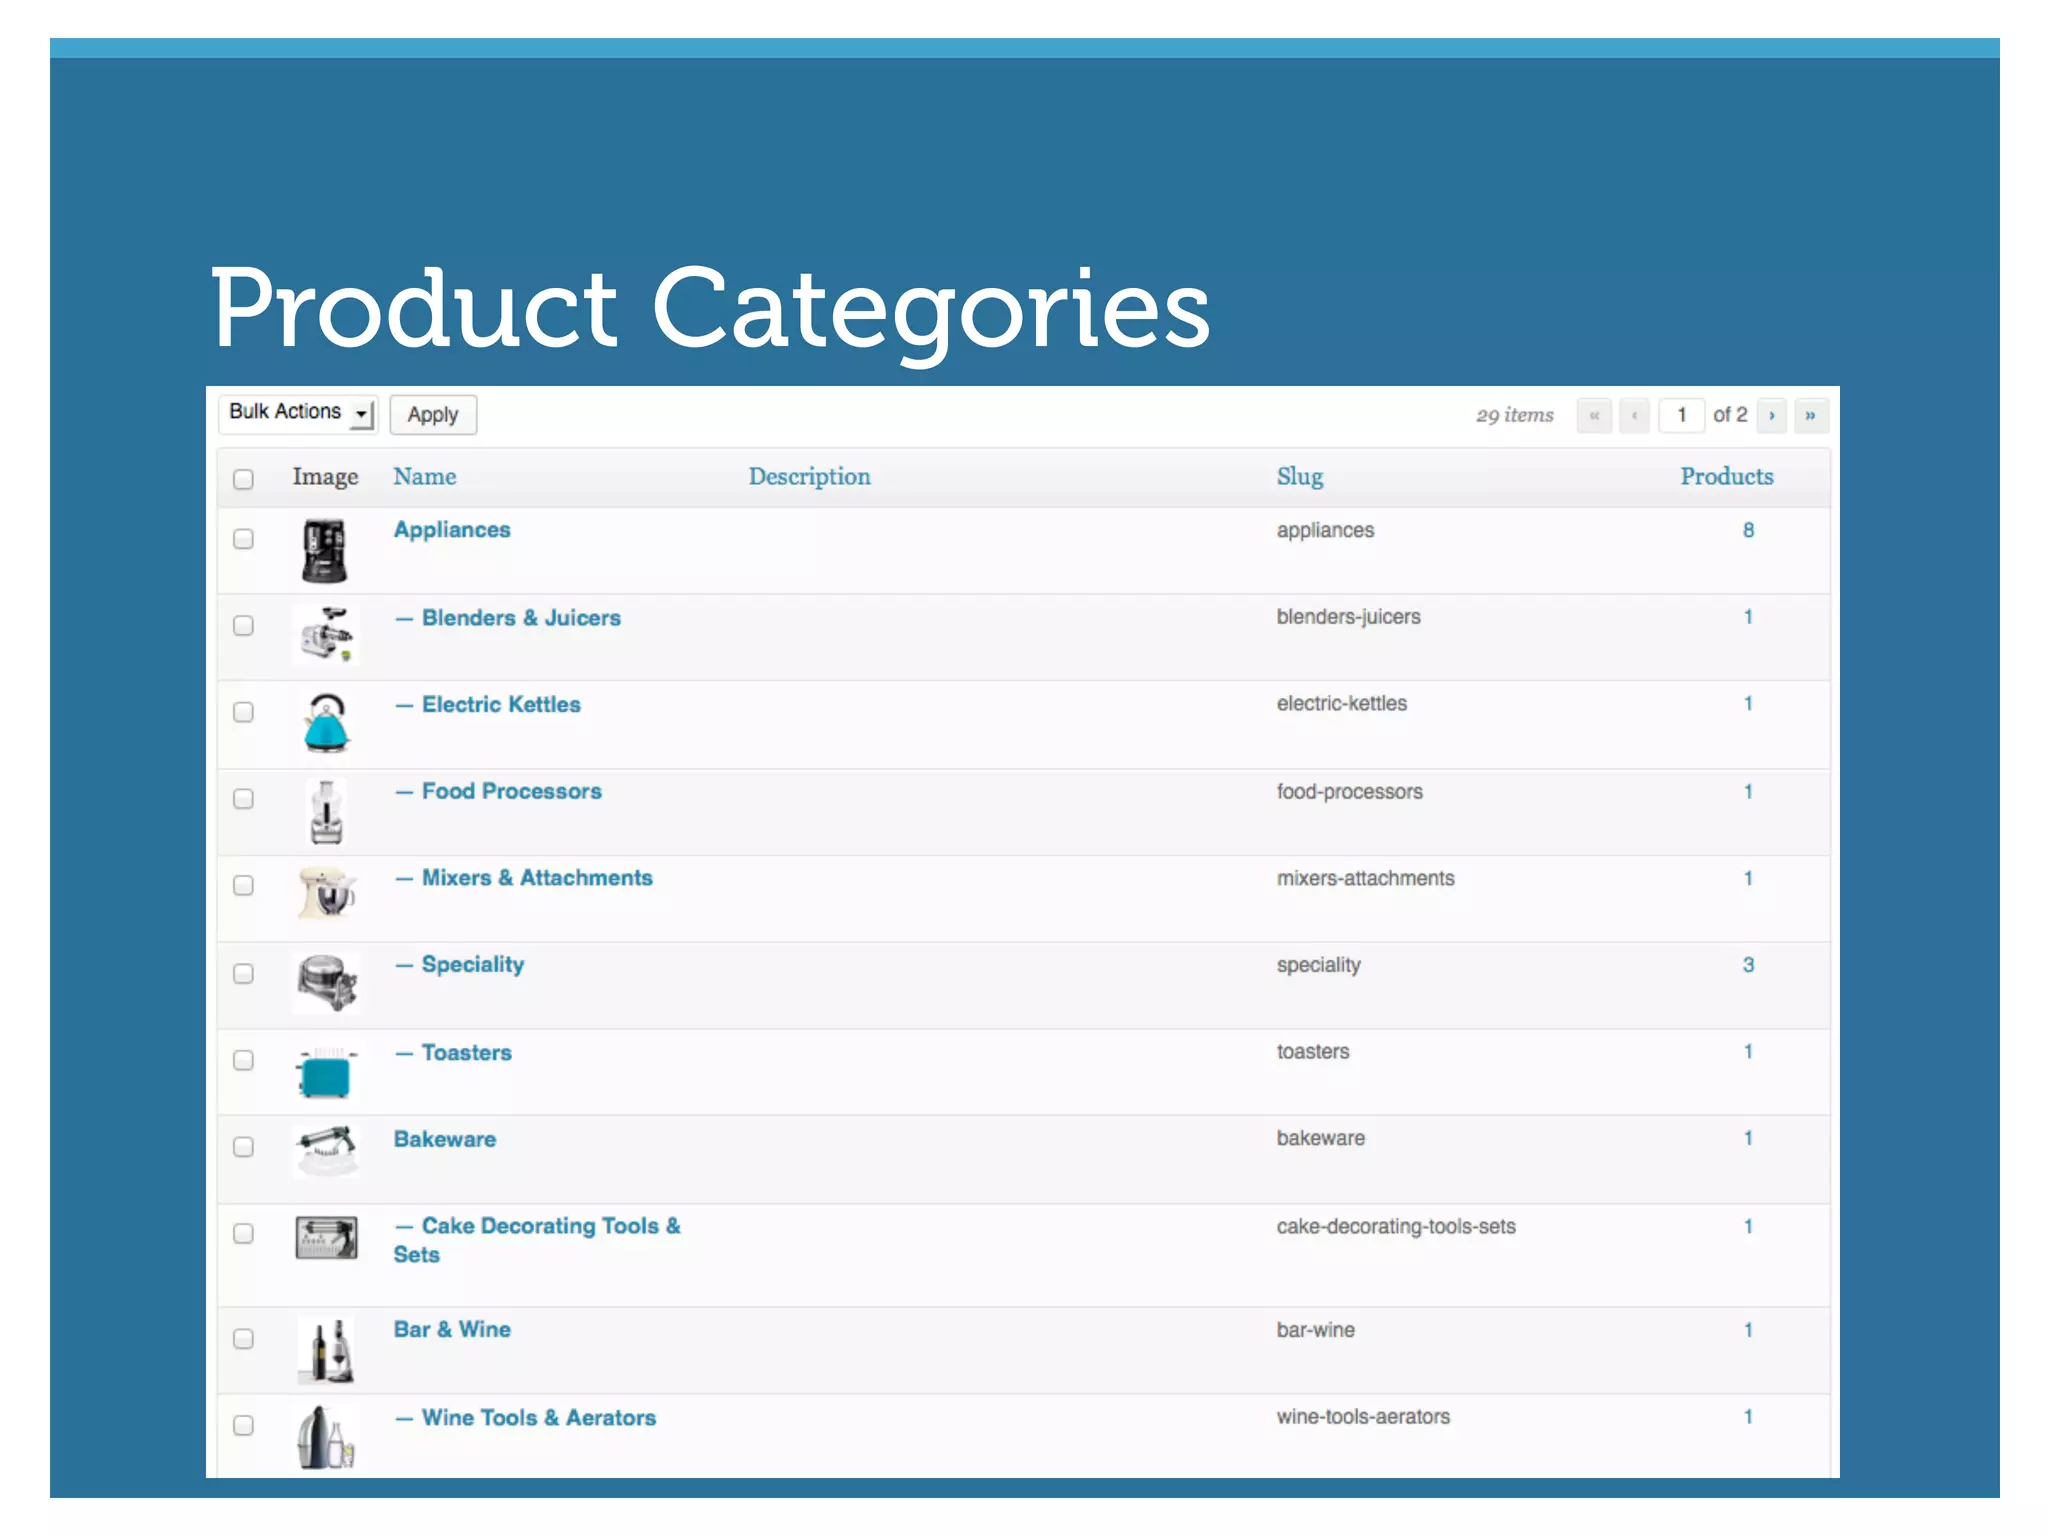Click the slug text "mixers-attachments"
The height and width of the screenshot is (1536, 2048).
click(x=1365, y=878)
